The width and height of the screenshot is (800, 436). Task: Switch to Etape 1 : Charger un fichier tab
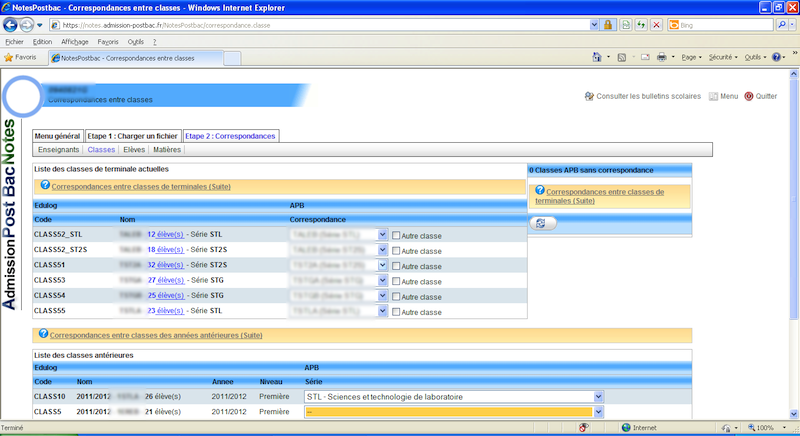[133, 135]
